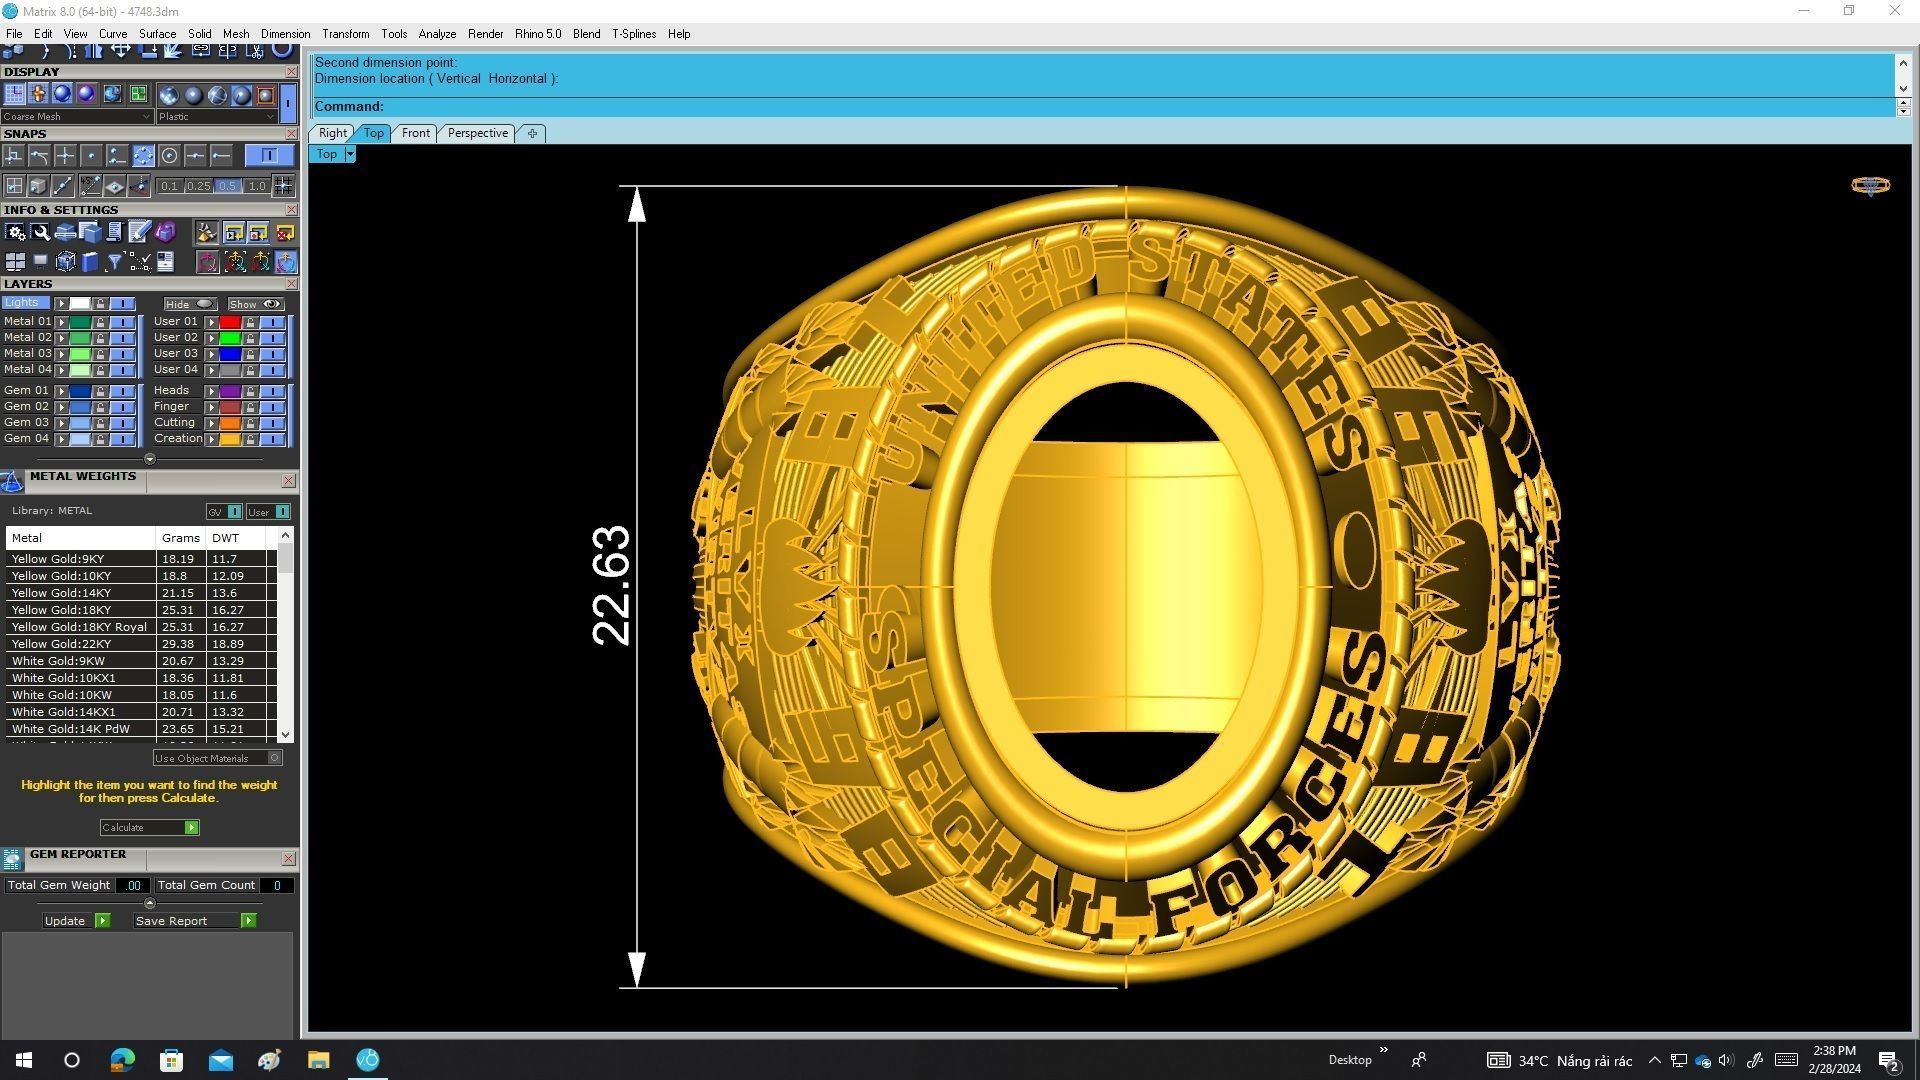Viewport: 1920px width, 1080px height.
Task: Enable the circular quad-points snap
Action: (x=143, y=156)
